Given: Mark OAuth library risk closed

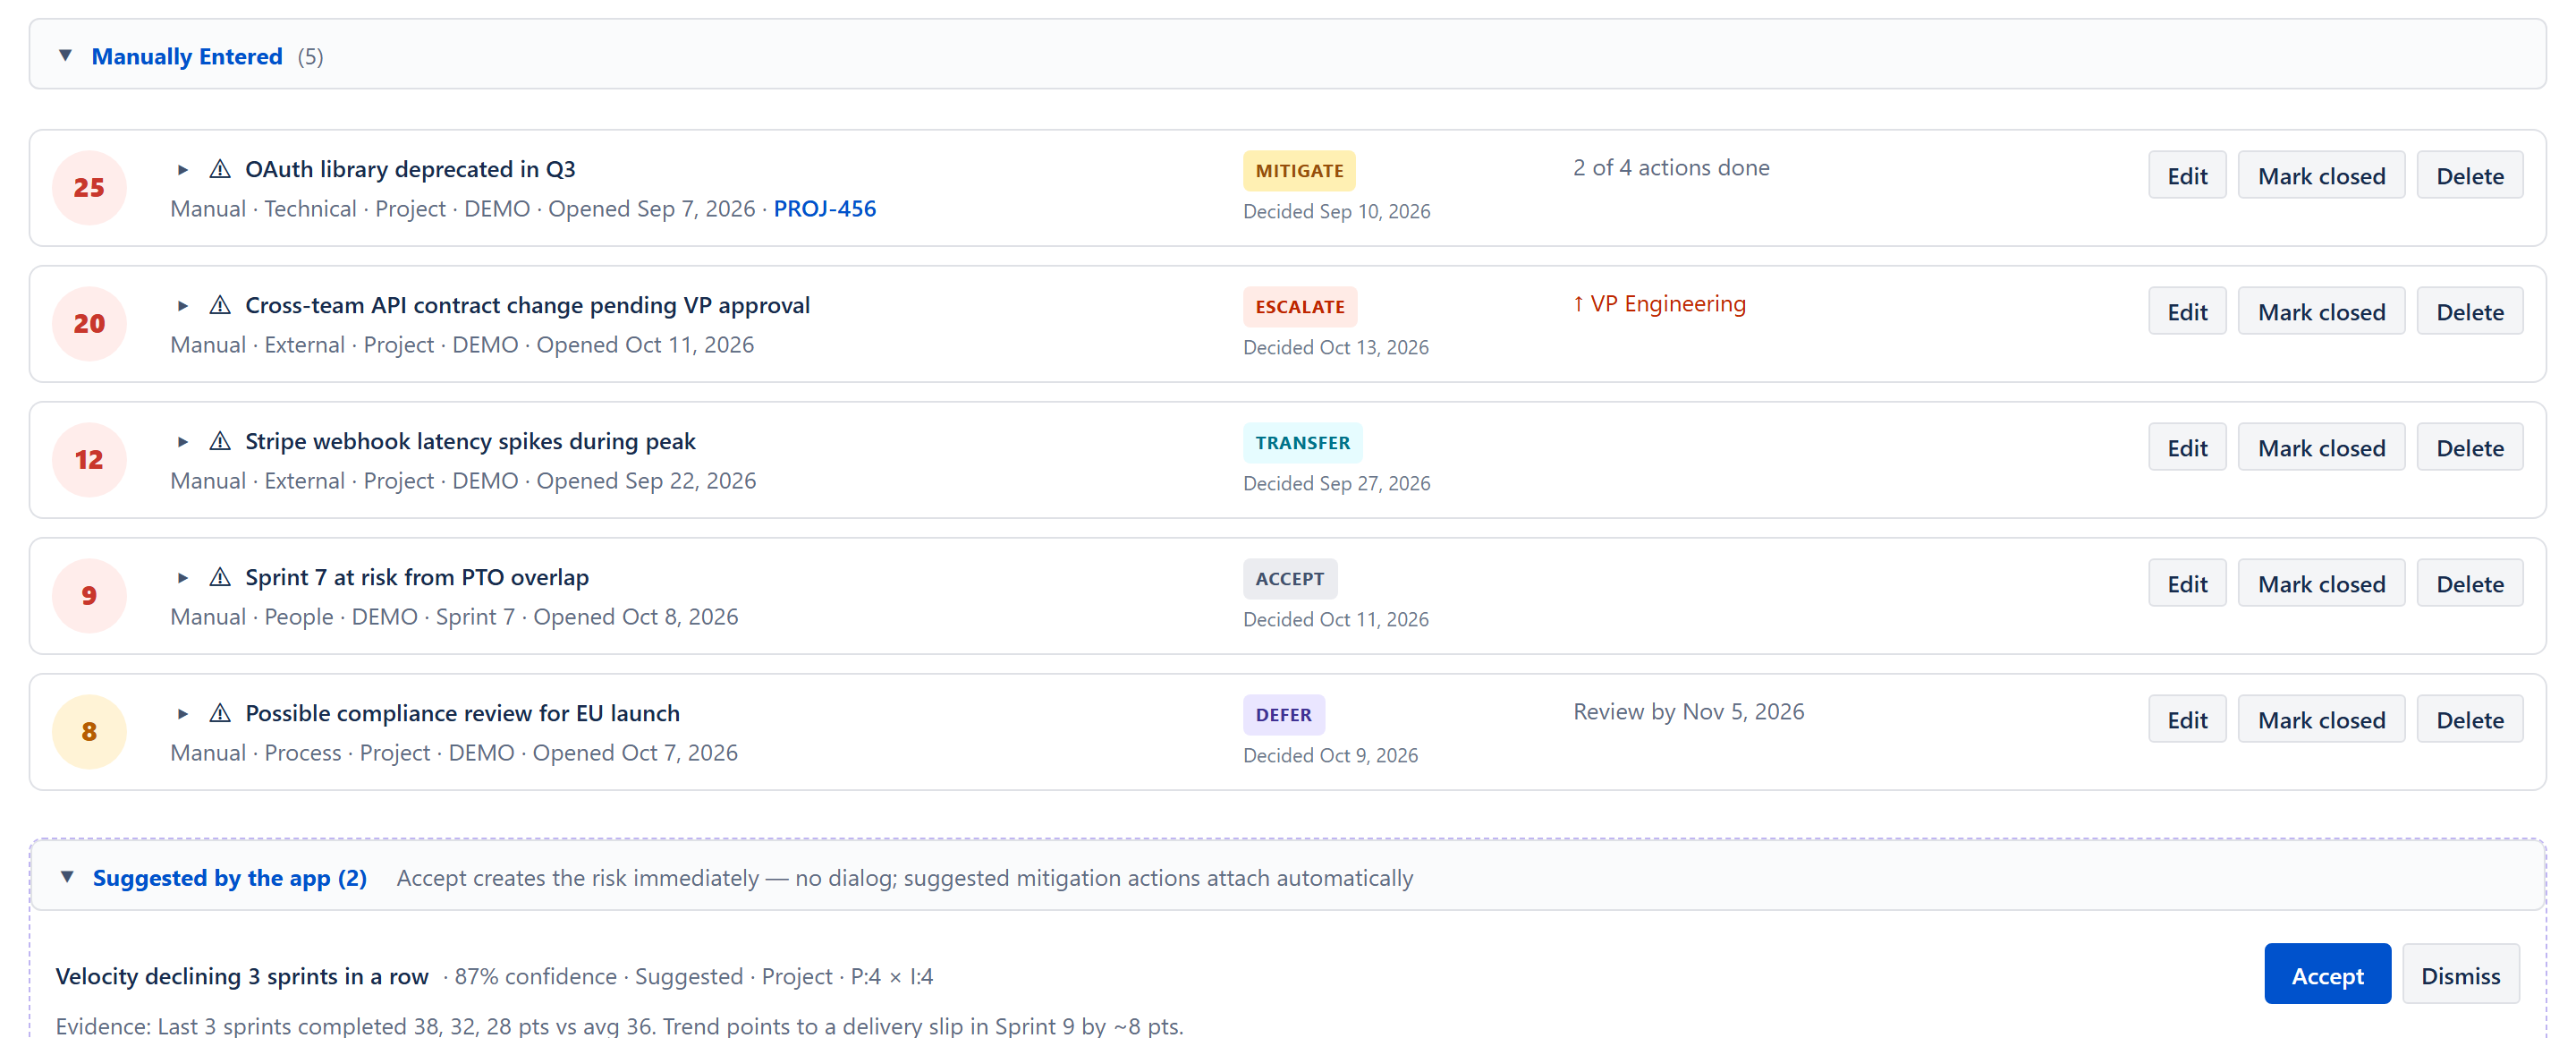Looking at the screenshot, I should pos(2321,176).
